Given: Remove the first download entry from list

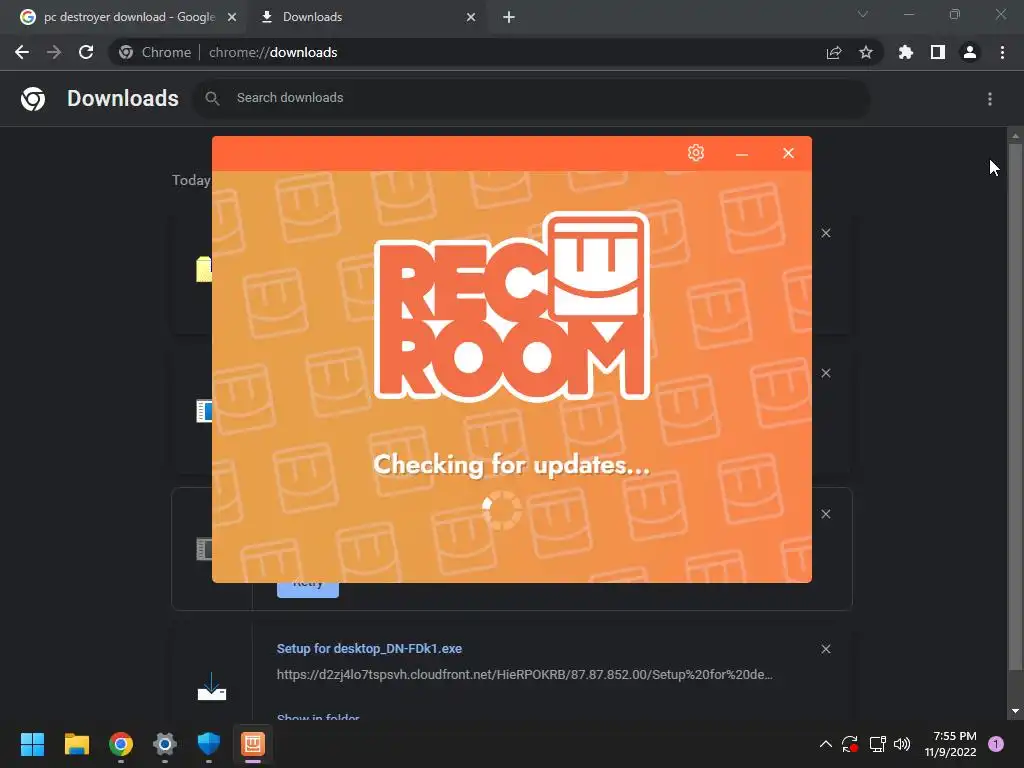Looking at the screenshot, I should pyautogui.click(x=825, y=233).
